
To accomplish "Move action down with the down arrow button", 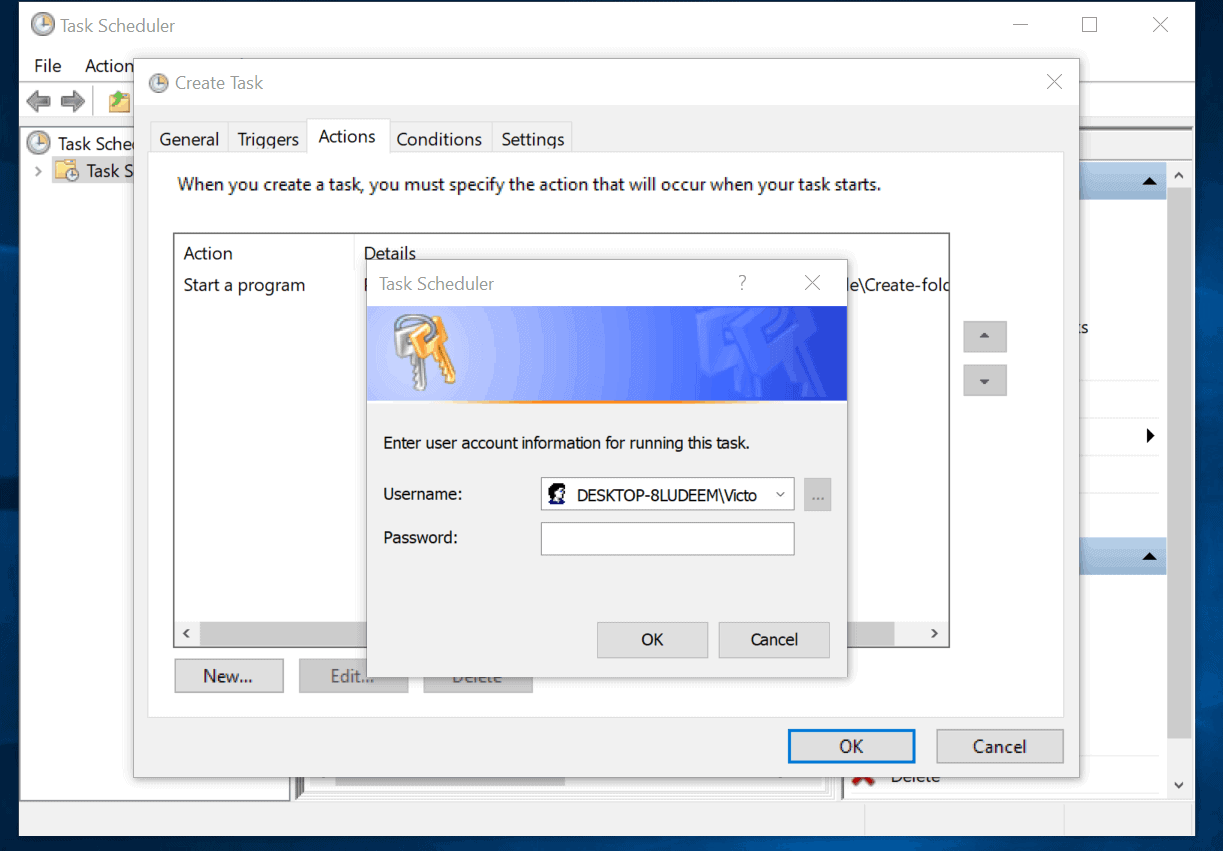I will (985, 381).
